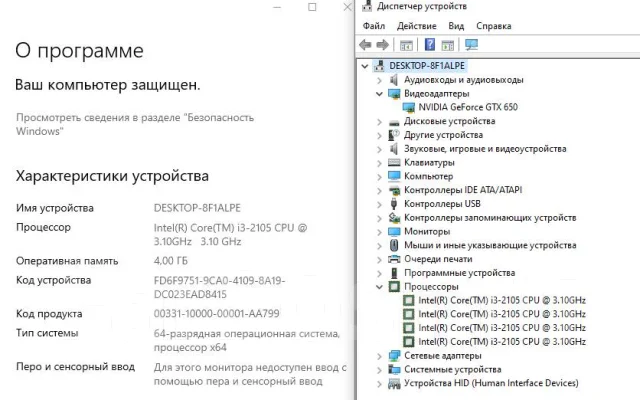Select the first Intel Core i3-2105 processor entry

(502, 300)
